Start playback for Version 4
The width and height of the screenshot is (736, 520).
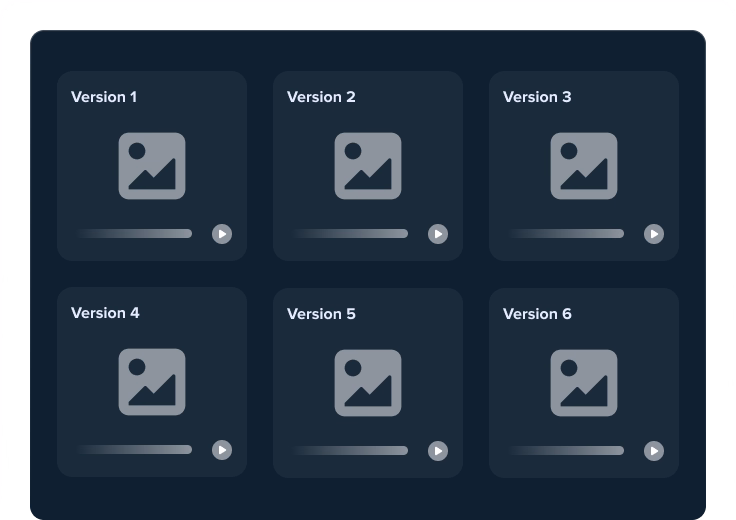(222, 450)
